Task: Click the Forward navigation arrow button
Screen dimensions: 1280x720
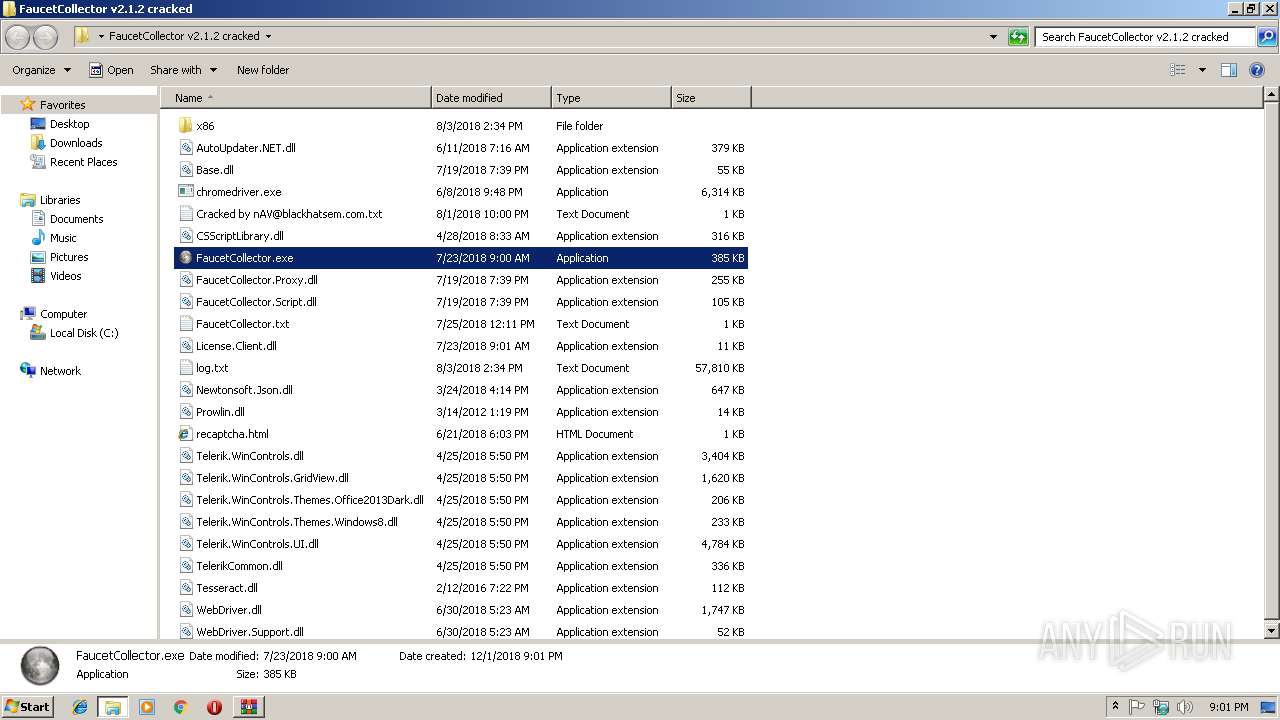Action: pos(45,37)
